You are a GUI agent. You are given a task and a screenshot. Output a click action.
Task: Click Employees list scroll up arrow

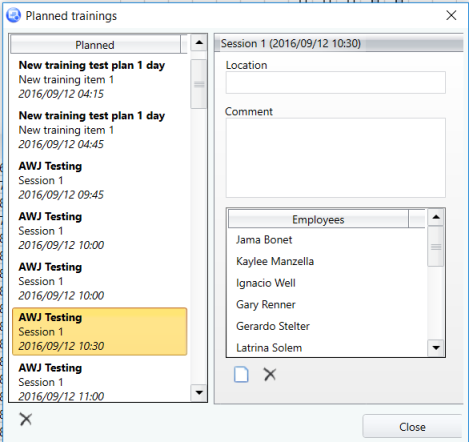coord(436,217)
